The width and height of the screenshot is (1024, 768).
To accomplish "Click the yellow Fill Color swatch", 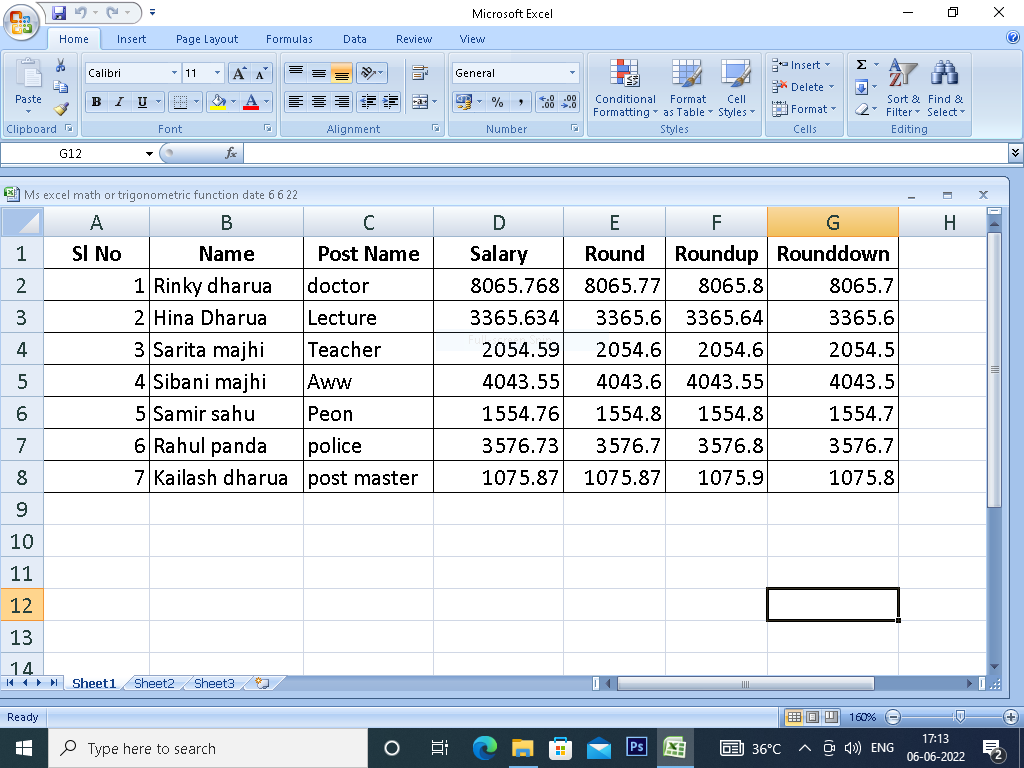I will (x=217, y=102).
